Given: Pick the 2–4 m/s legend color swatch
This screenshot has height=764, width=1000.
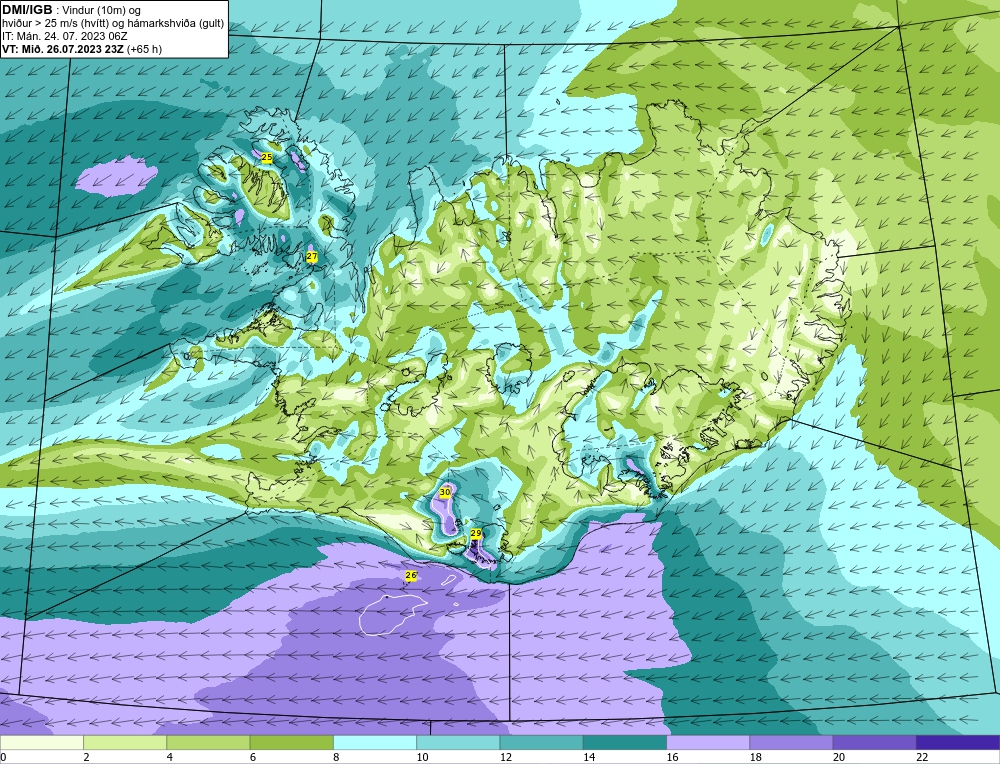Looking at the screenshot, I should click(x=125, y=743).
